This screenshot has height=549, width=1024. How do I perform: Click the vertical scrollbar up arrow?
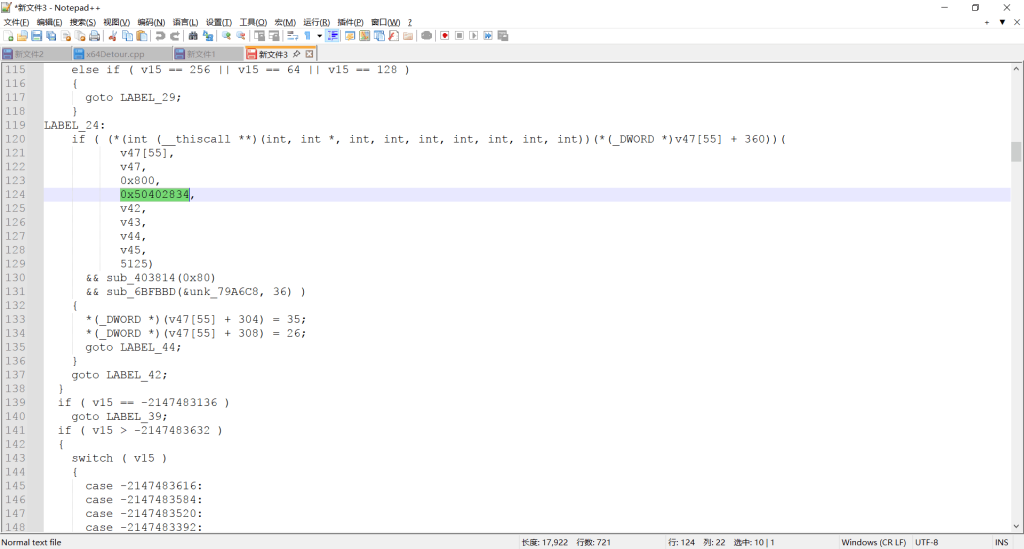click(x=1016, y=69)
